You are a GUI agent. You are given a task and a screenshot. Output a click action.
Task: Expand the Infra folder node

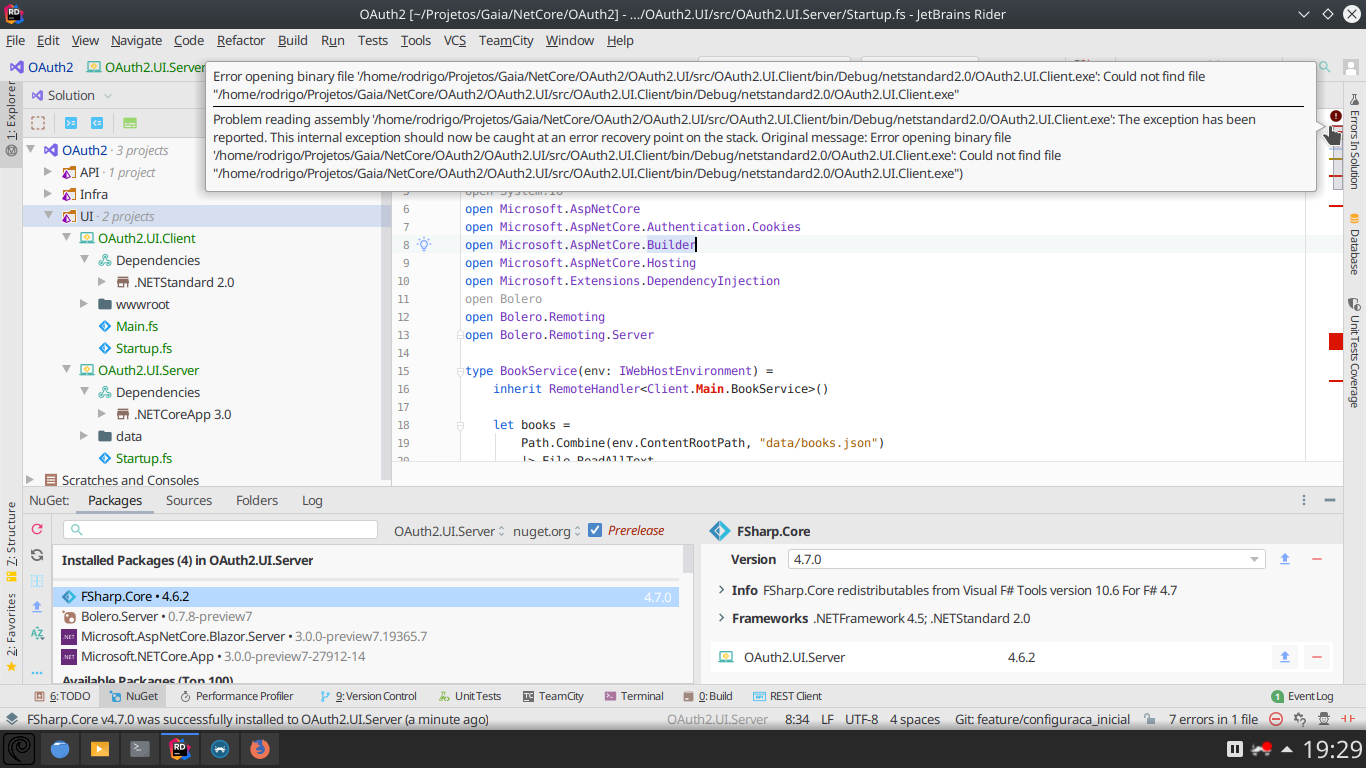[48, 194]
